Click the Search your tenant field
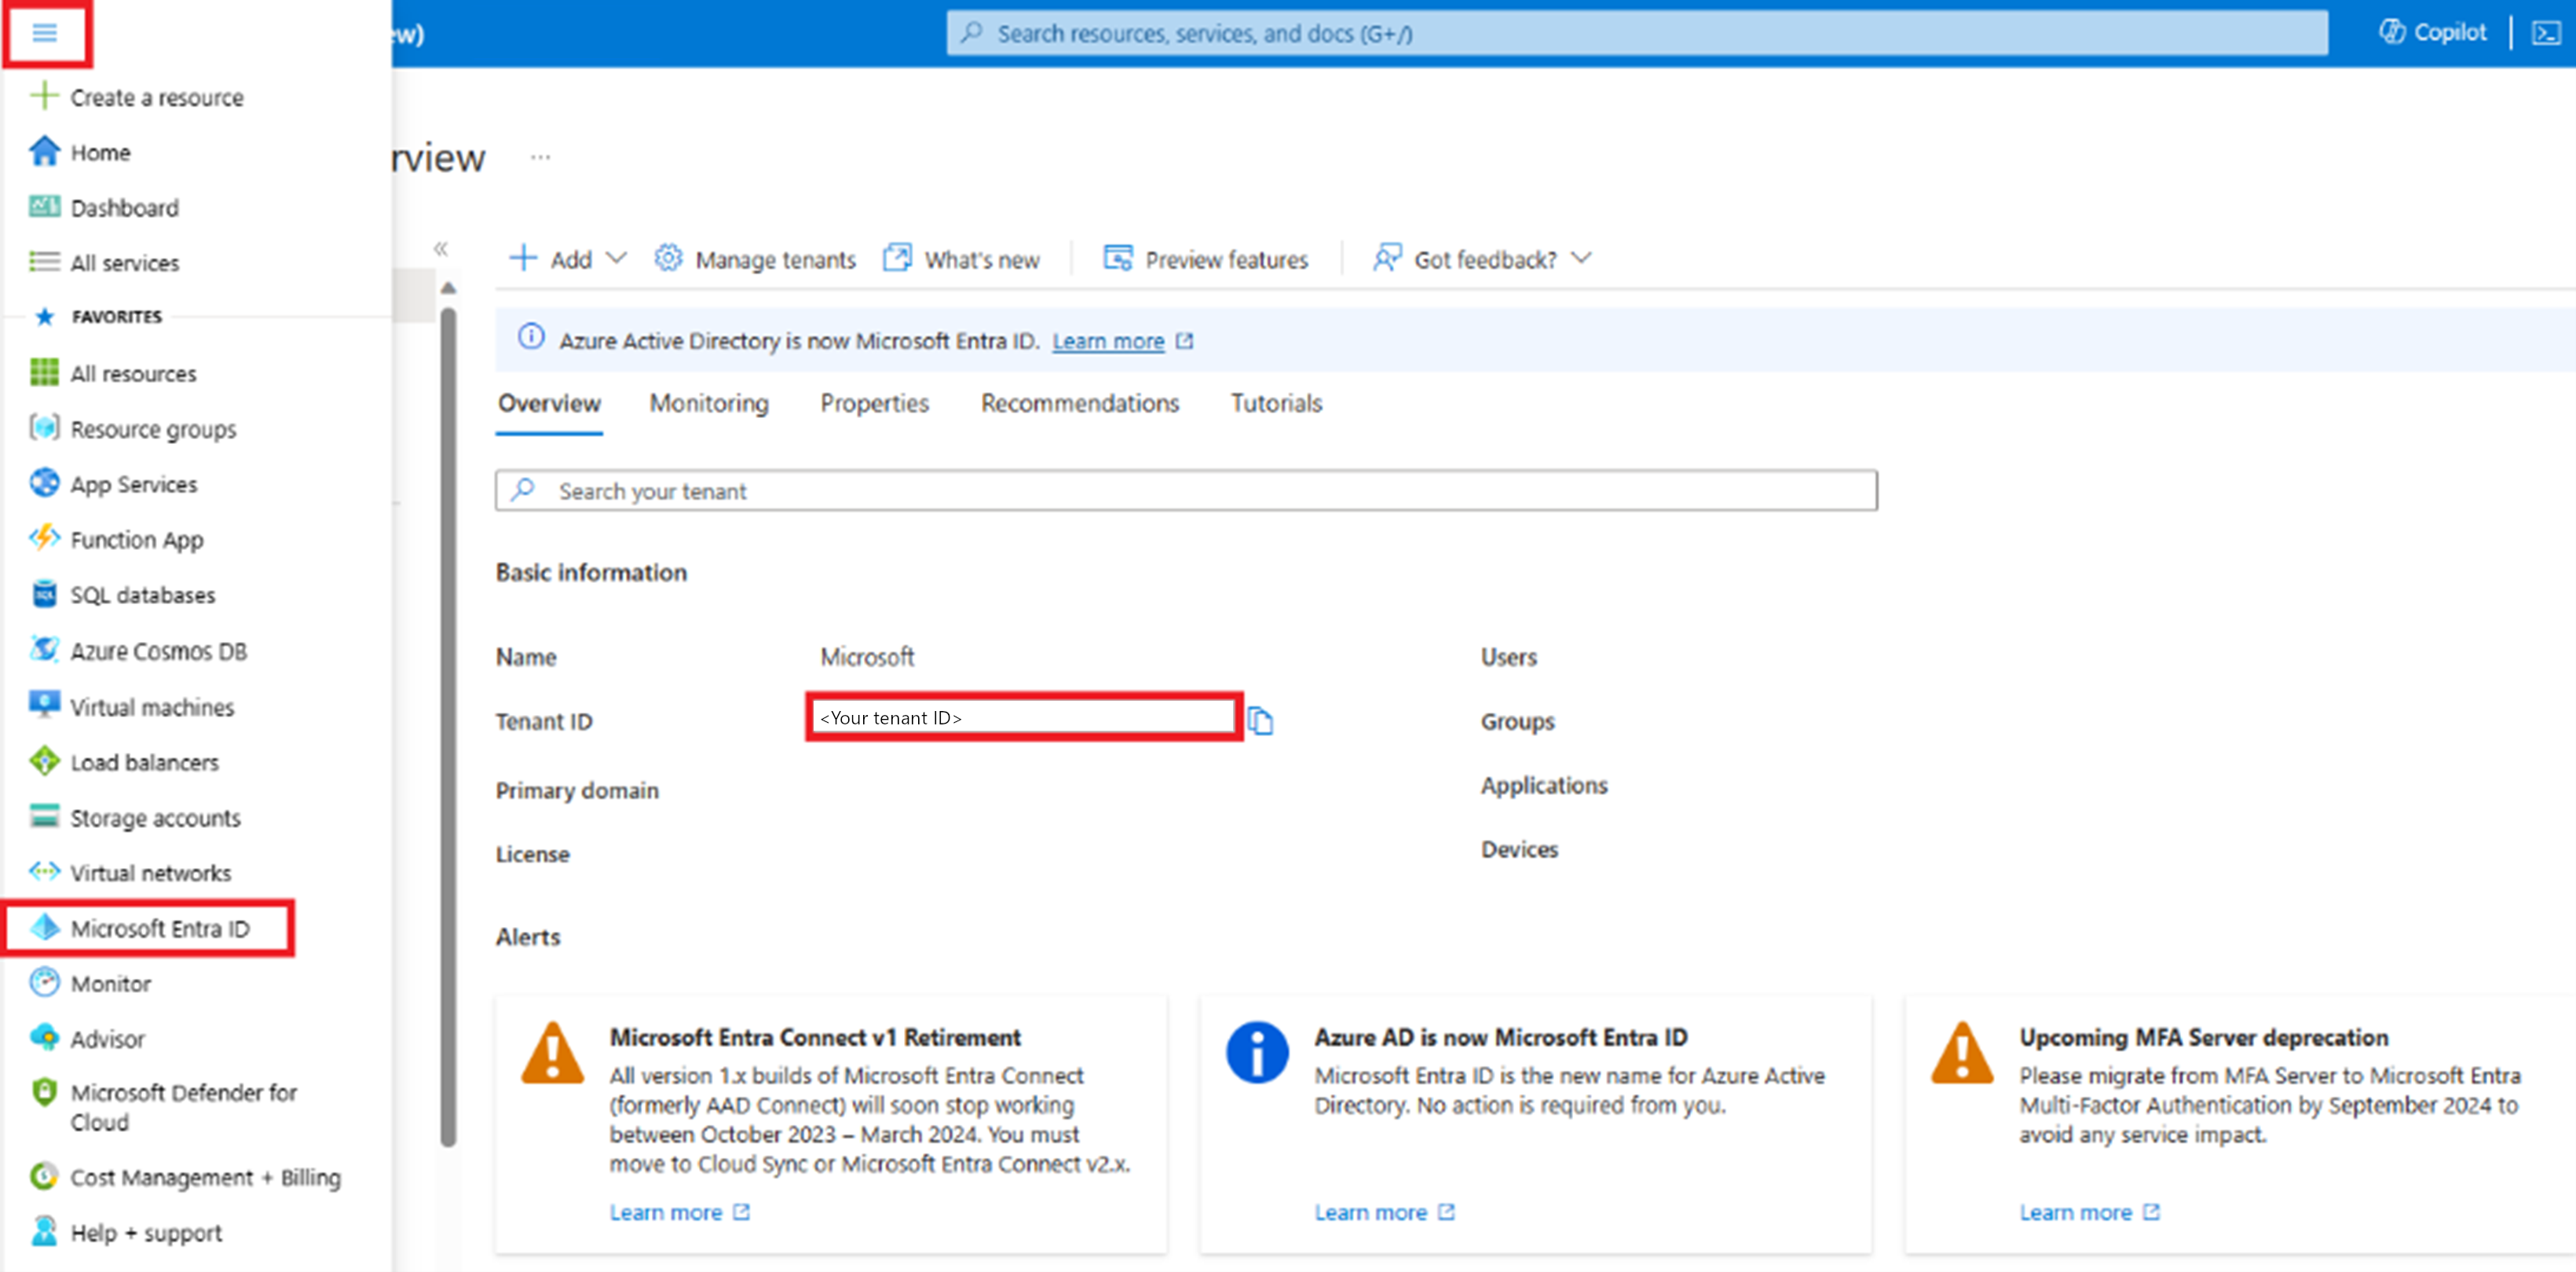The height and width of the screenshot is (1272, 2576). [1186, 490]
